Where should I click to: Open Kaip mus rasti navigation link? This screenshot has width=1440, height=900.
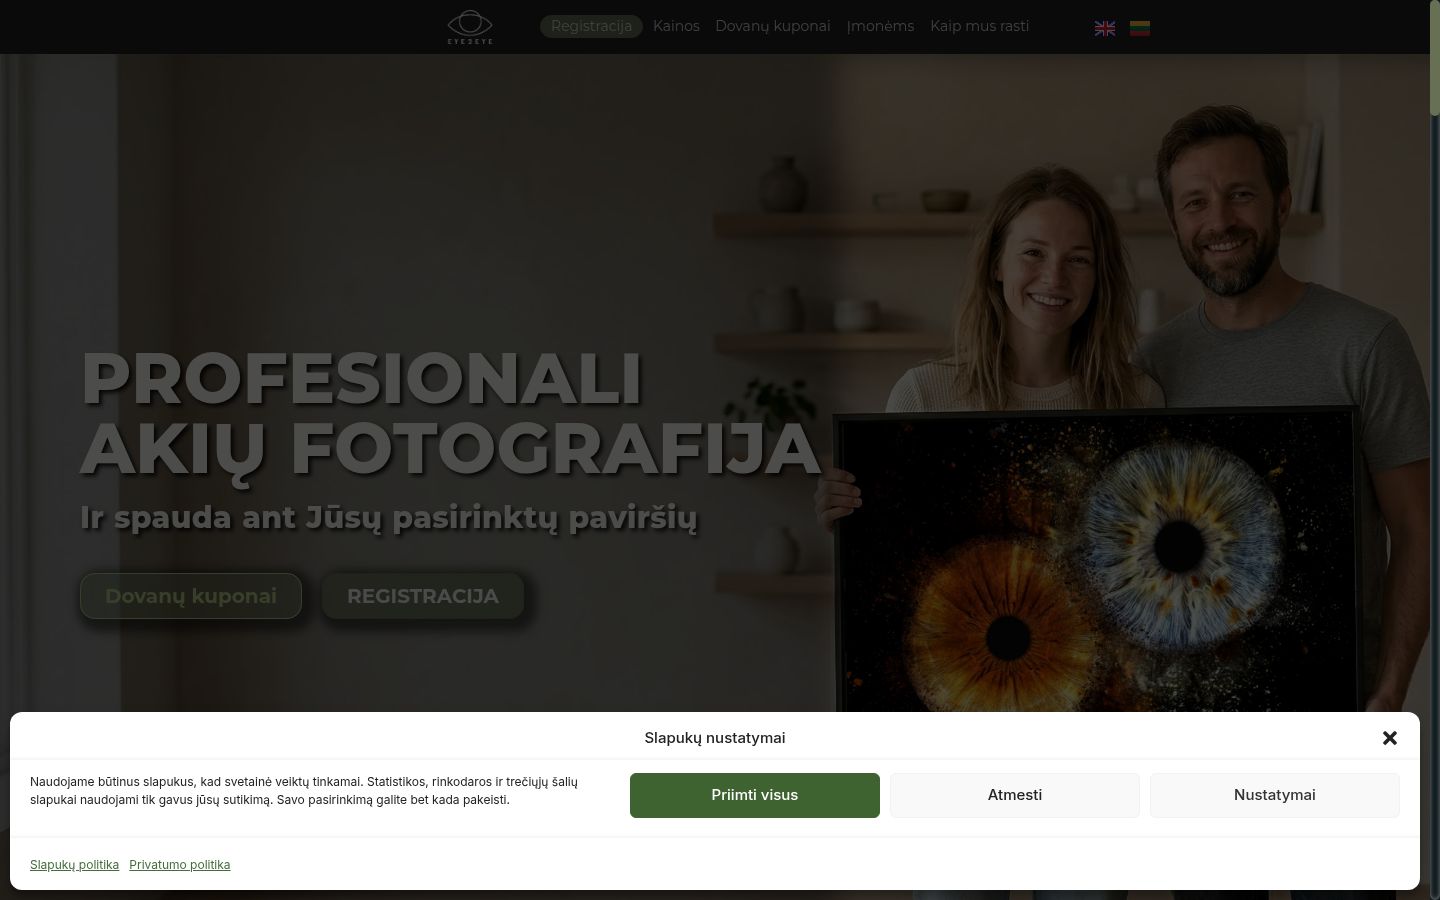(x=979, y=26)
